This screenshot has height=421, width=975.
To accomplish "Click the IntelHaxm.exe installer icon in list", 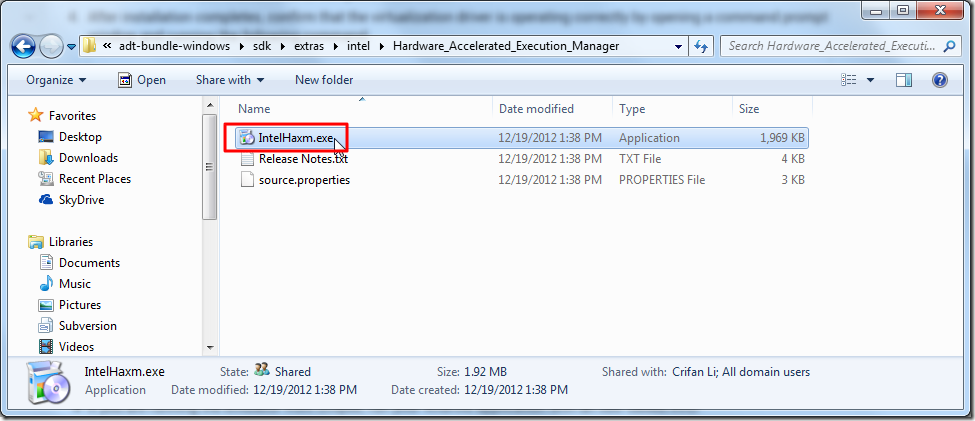I will click(x=247, y=138).
